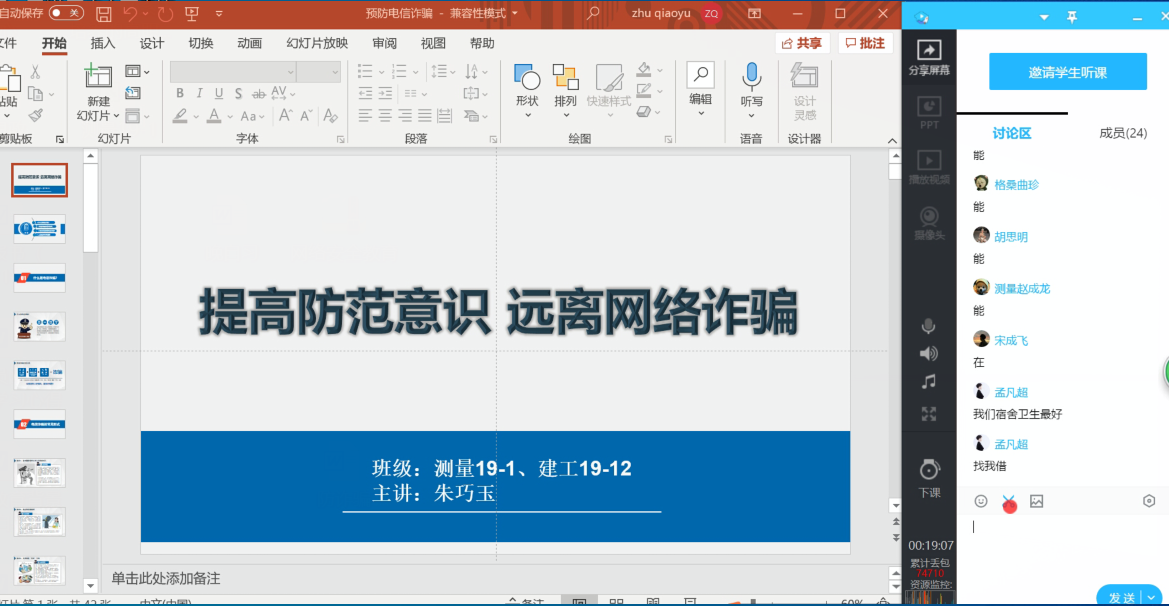Image resolution: width=1169 pixels, height=606 pixels.
Task: Click the Save icon in title bar
Action: pos(104,14)
